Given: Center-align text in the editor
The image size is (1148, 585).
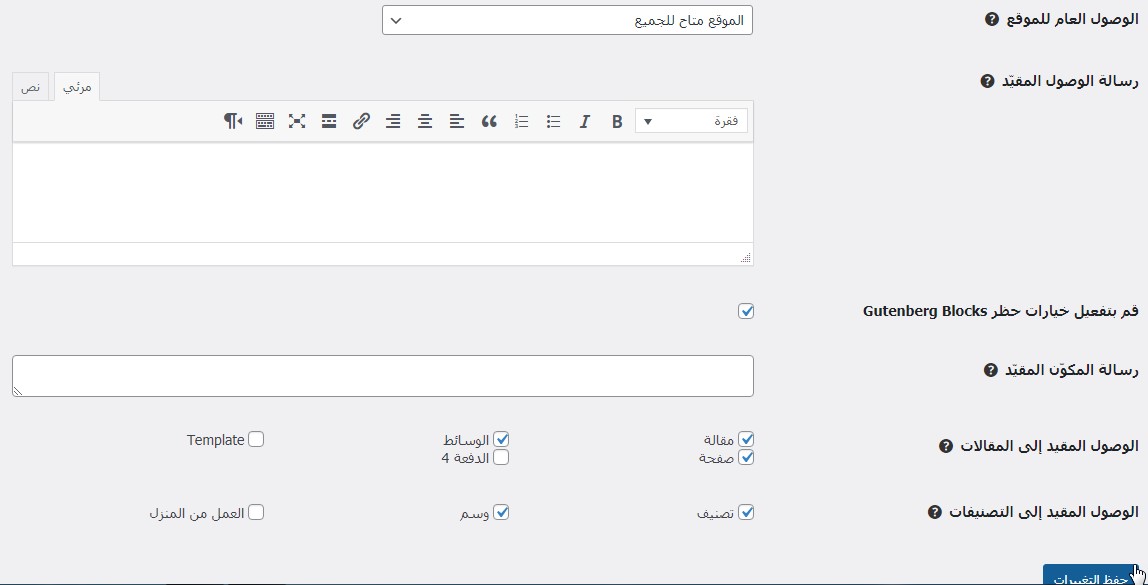Looking at the screenshot, I should click(x=425, y=121).
